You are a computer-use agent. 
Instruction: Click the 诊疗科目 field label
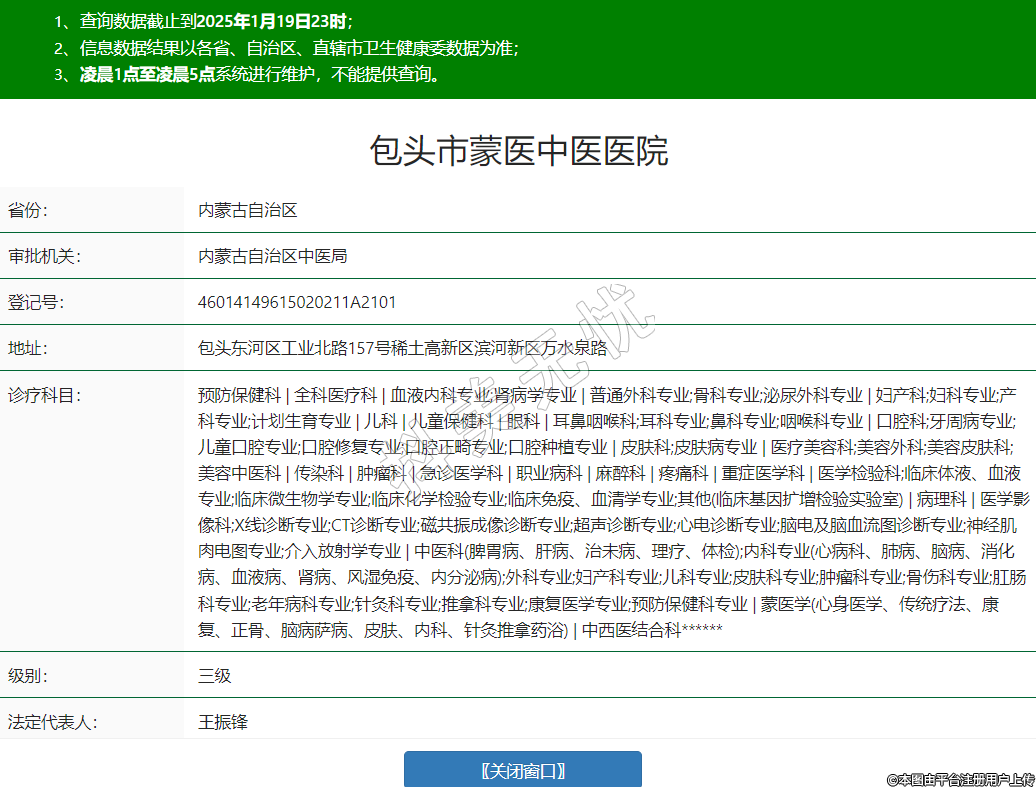pos(44,395)
